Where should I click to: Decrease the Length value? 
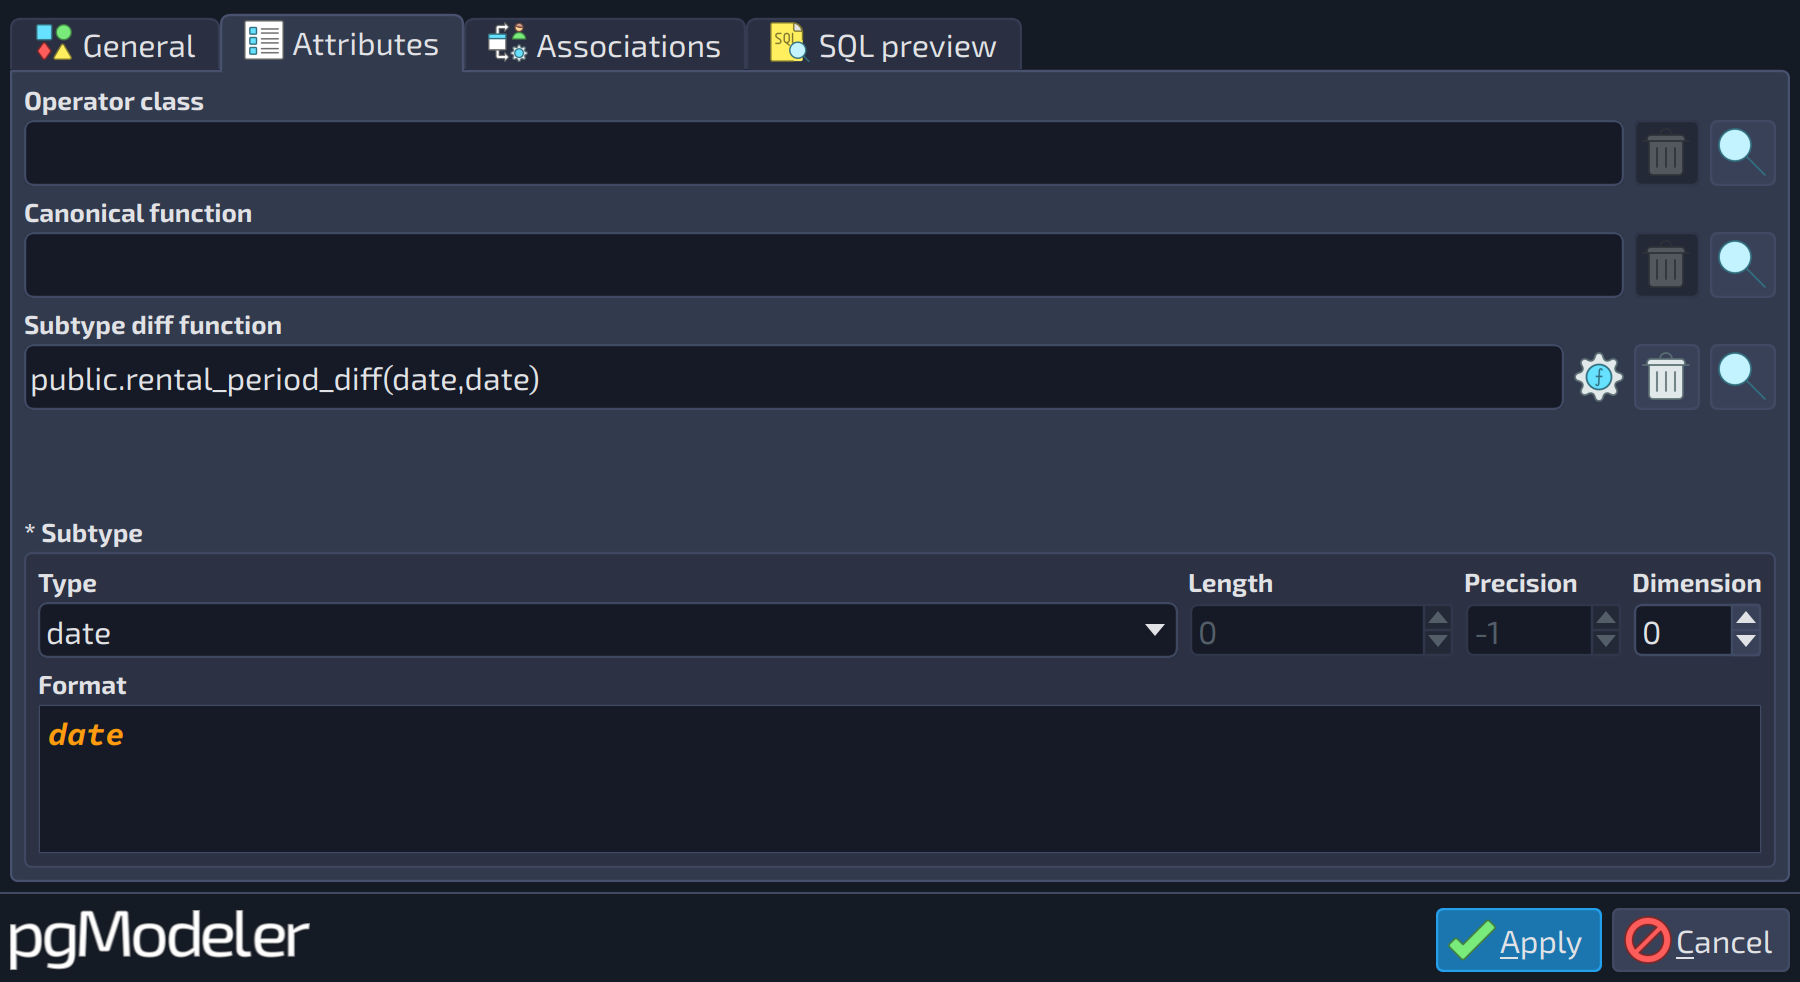click(x=1438, y=642)
